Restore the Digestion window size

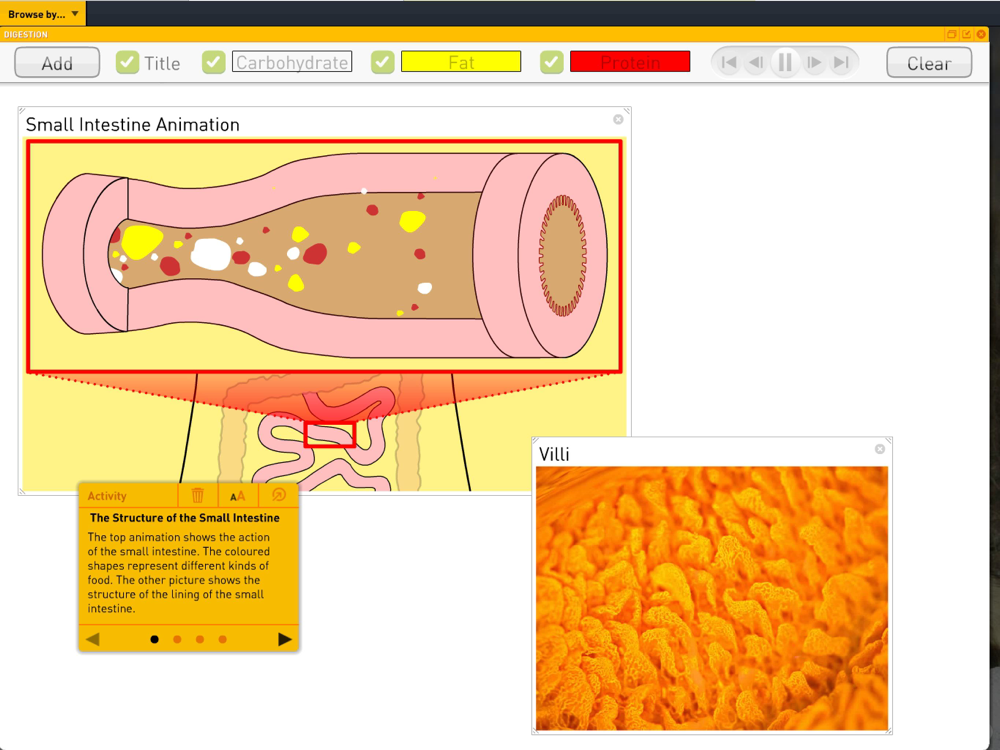(x=951, y=34)
